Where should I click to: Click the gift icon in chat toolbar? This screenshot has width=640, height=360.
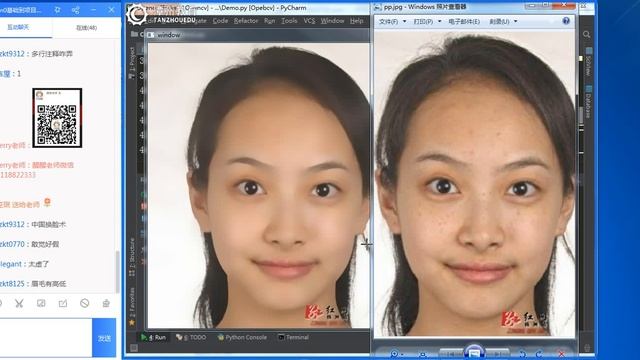click(x=106, y=303)
